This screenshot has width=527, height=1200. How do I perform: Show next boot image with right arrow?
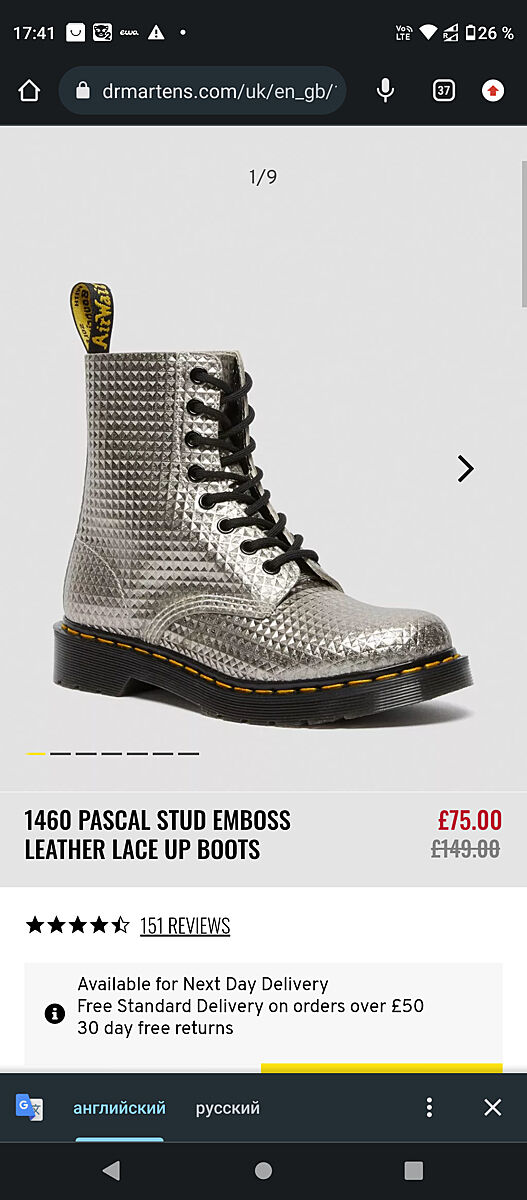pos(465,468)
